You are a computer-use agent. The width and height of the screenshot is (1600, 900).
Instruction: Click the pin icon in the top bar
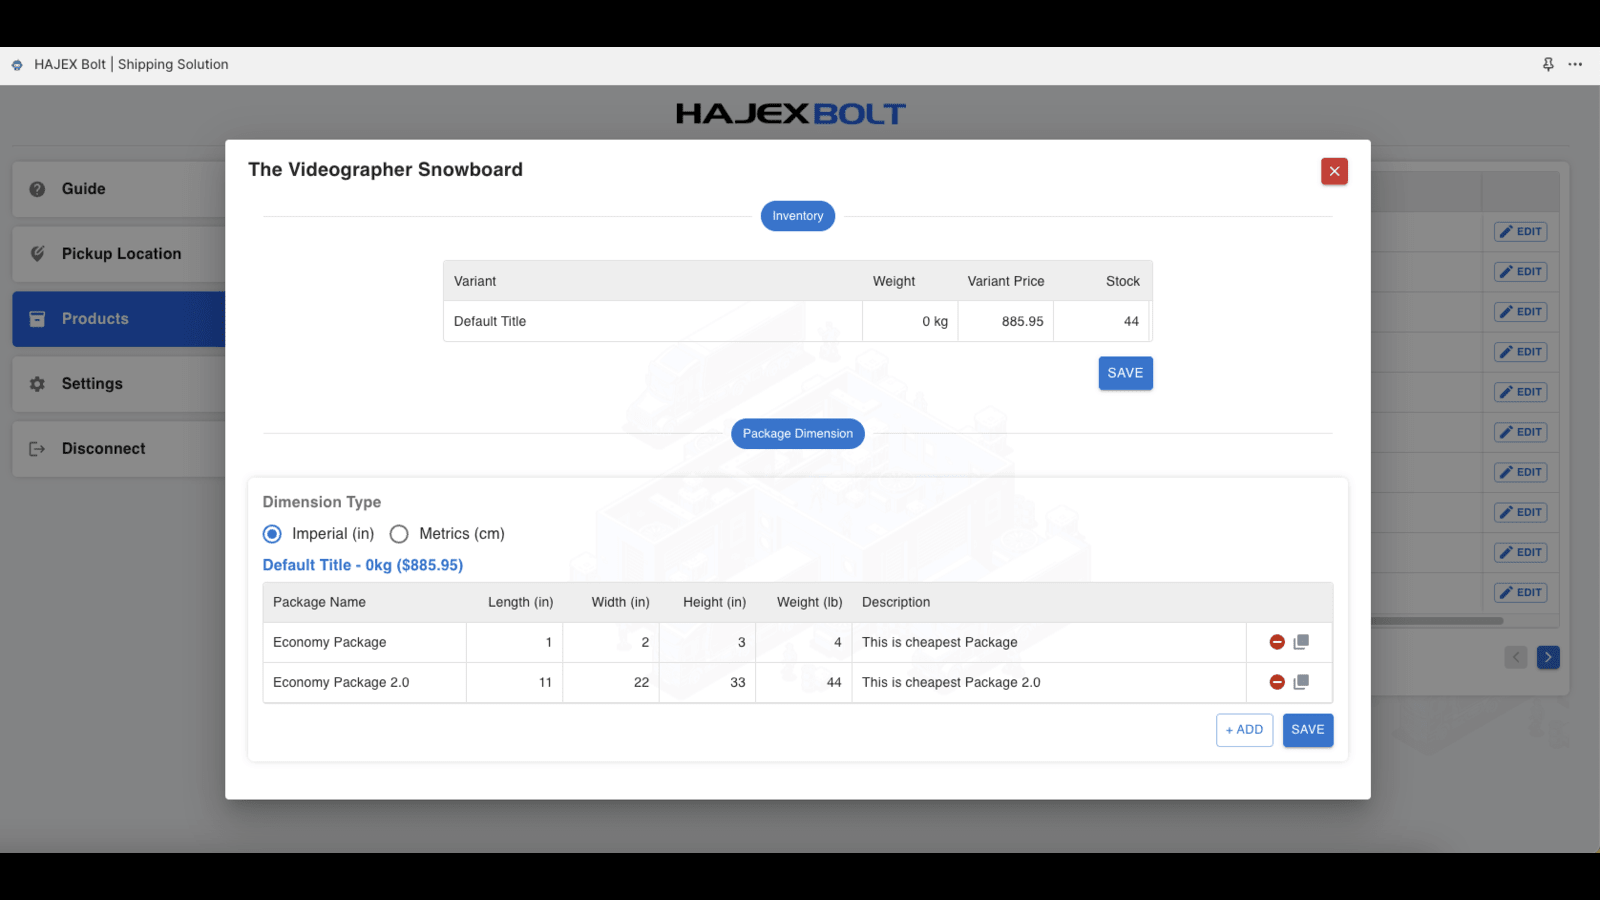1548,64
